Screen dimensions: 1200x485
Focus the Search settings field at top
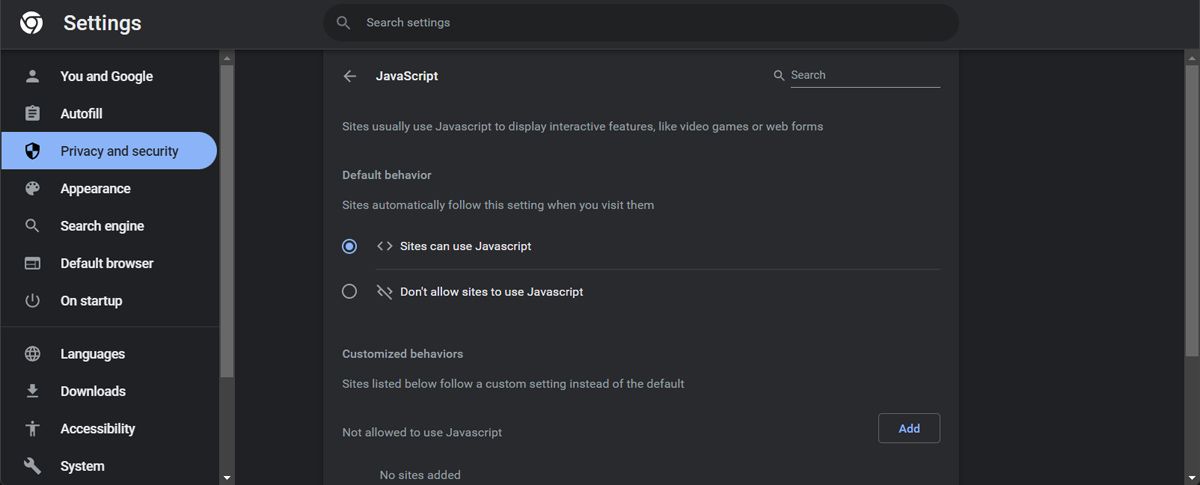pos(641,22)
